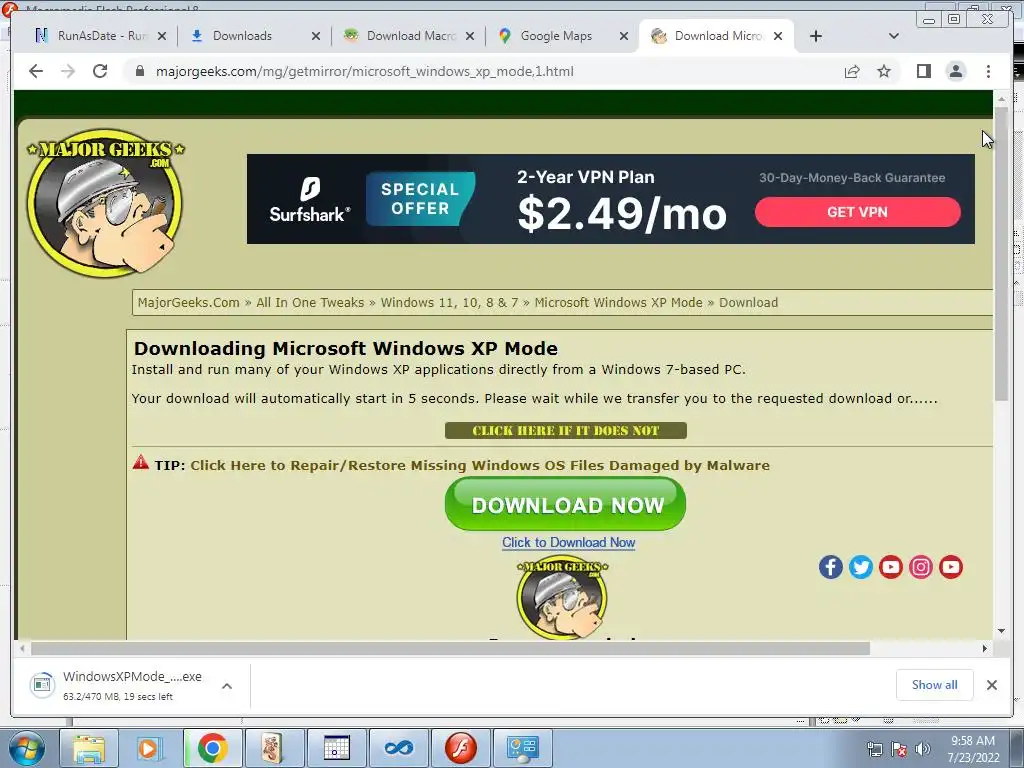1024x768 pixels.
Task: Click the Major Geeks logo
Action: [105, 202]
